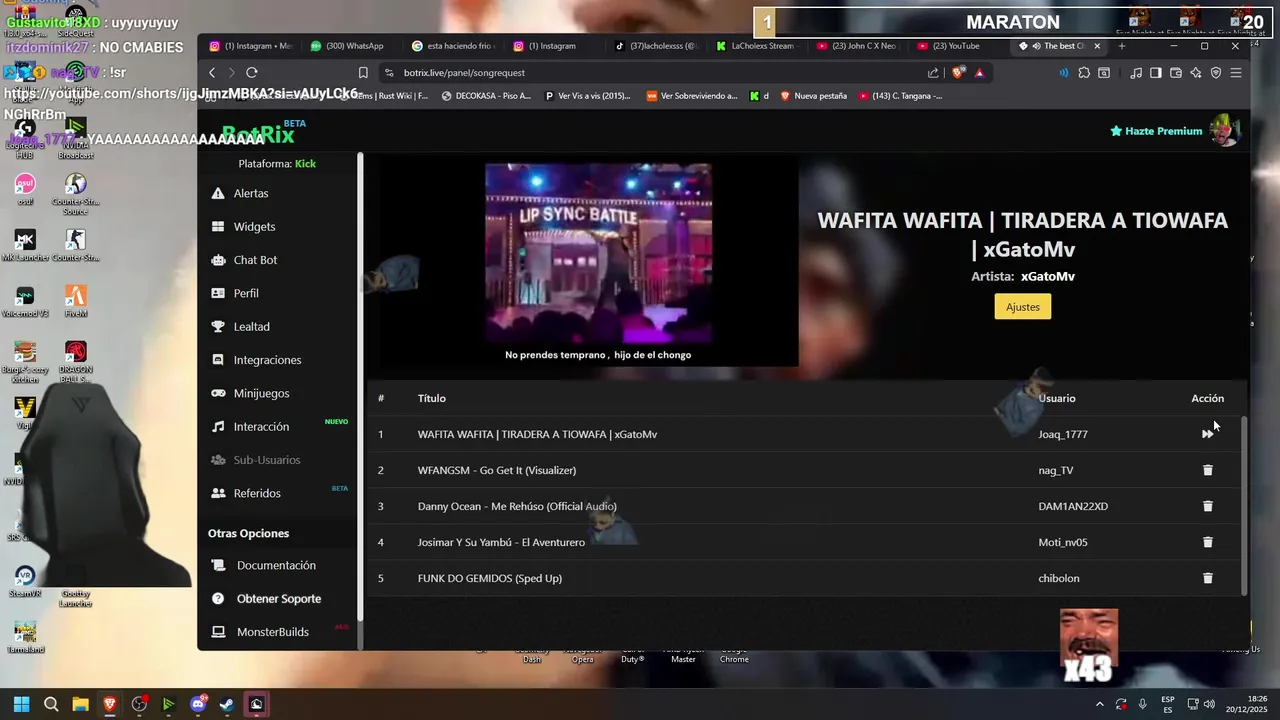This screenshot has width=1280, height=720.
Task: Open Windows taskbar search
Action: tap(51, 704)
